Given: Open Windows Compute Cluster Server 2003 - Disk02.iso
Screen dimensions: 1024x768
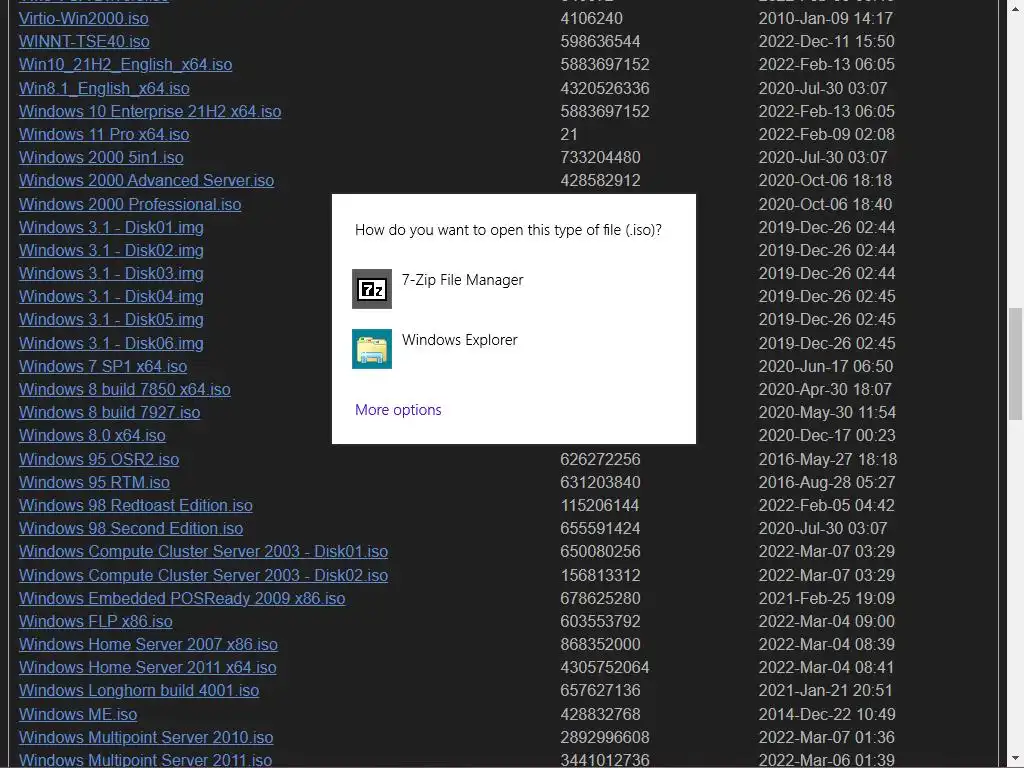Looking at the screenshot, I should [x=203, y=575].
